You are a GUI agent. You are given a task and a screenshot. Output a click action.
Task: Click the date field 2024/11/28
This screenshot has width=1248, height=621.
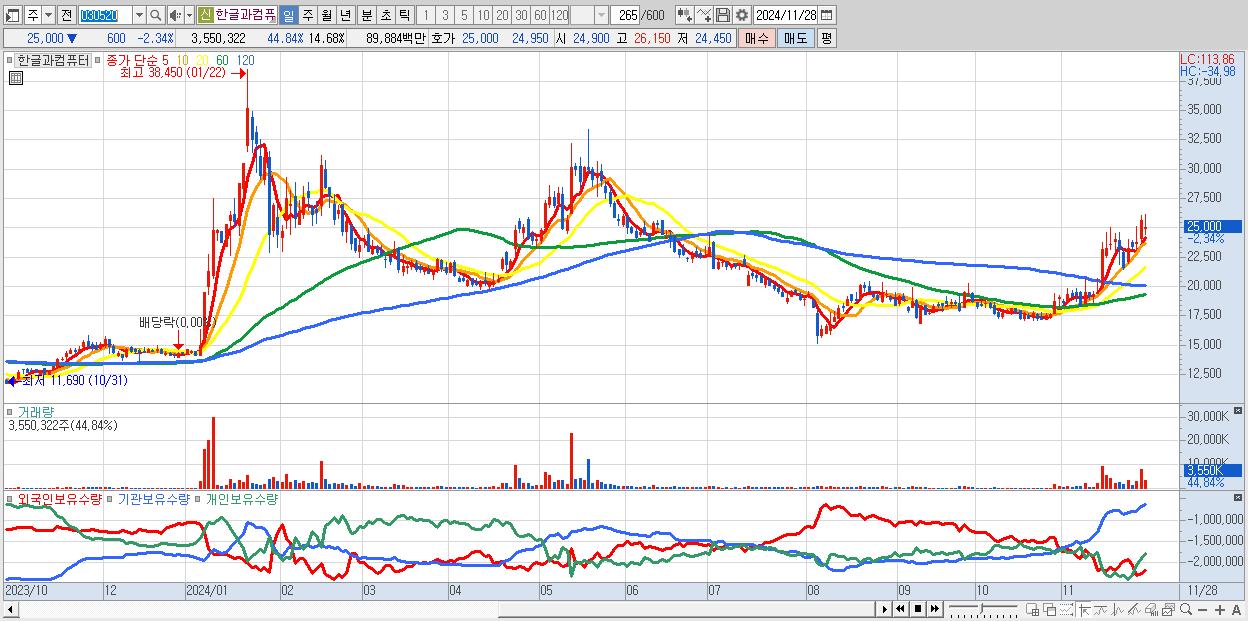786,15
